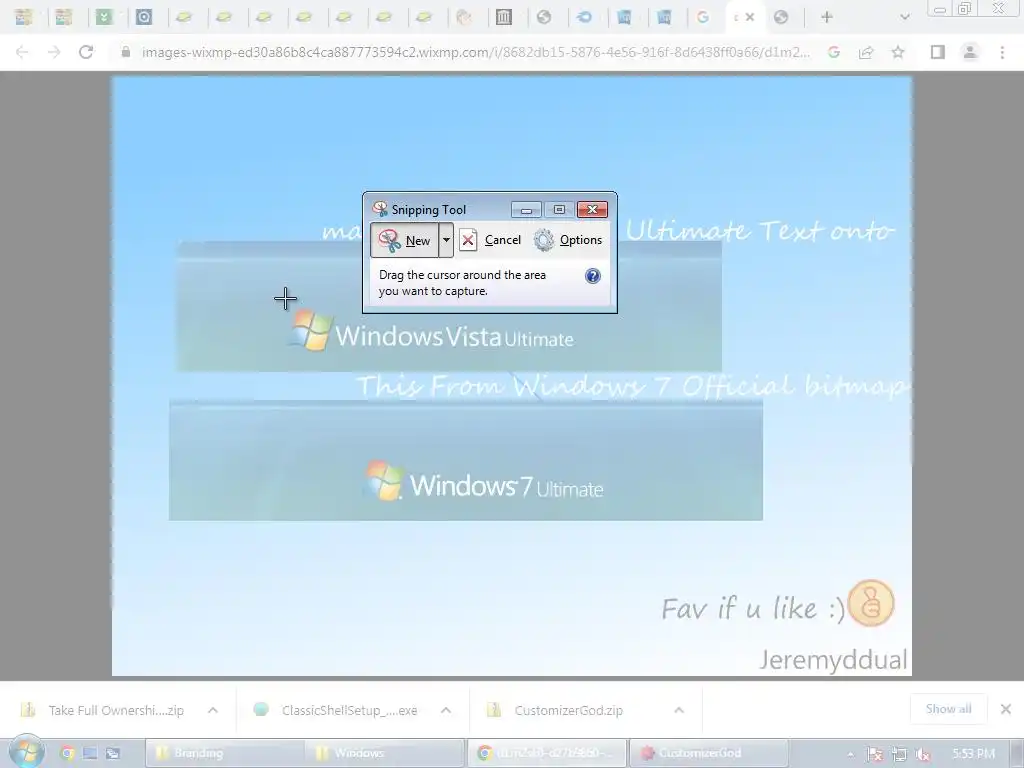The height and width of the screenshot is (768, 1024).
Task: Start a New snip in Snipping Tool
Action: (x=405, y=240)
